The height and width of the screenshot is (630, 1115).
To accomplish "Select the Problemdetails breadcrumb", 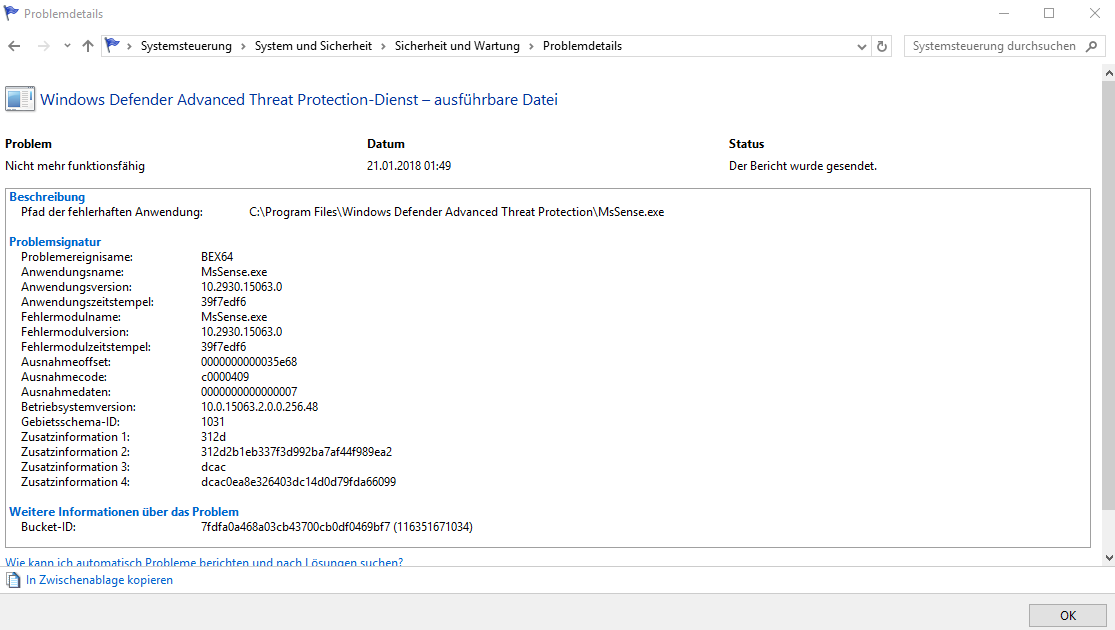I will (x=582, y=46).
